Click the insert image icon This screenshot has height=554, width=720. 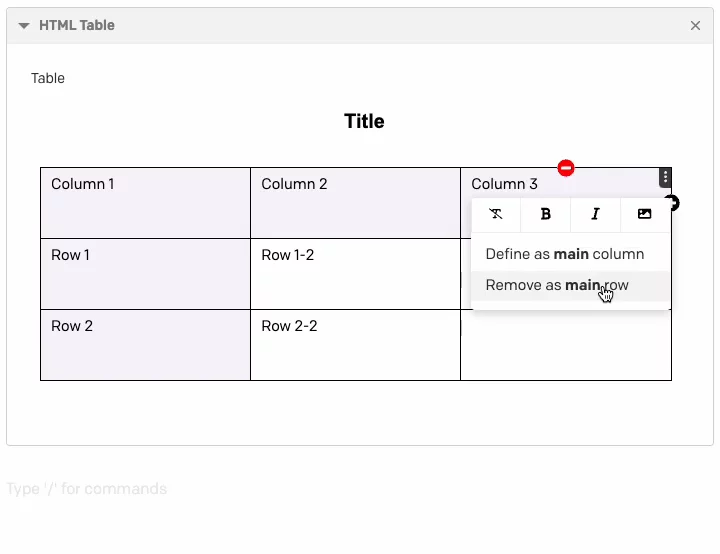point(645,214)
